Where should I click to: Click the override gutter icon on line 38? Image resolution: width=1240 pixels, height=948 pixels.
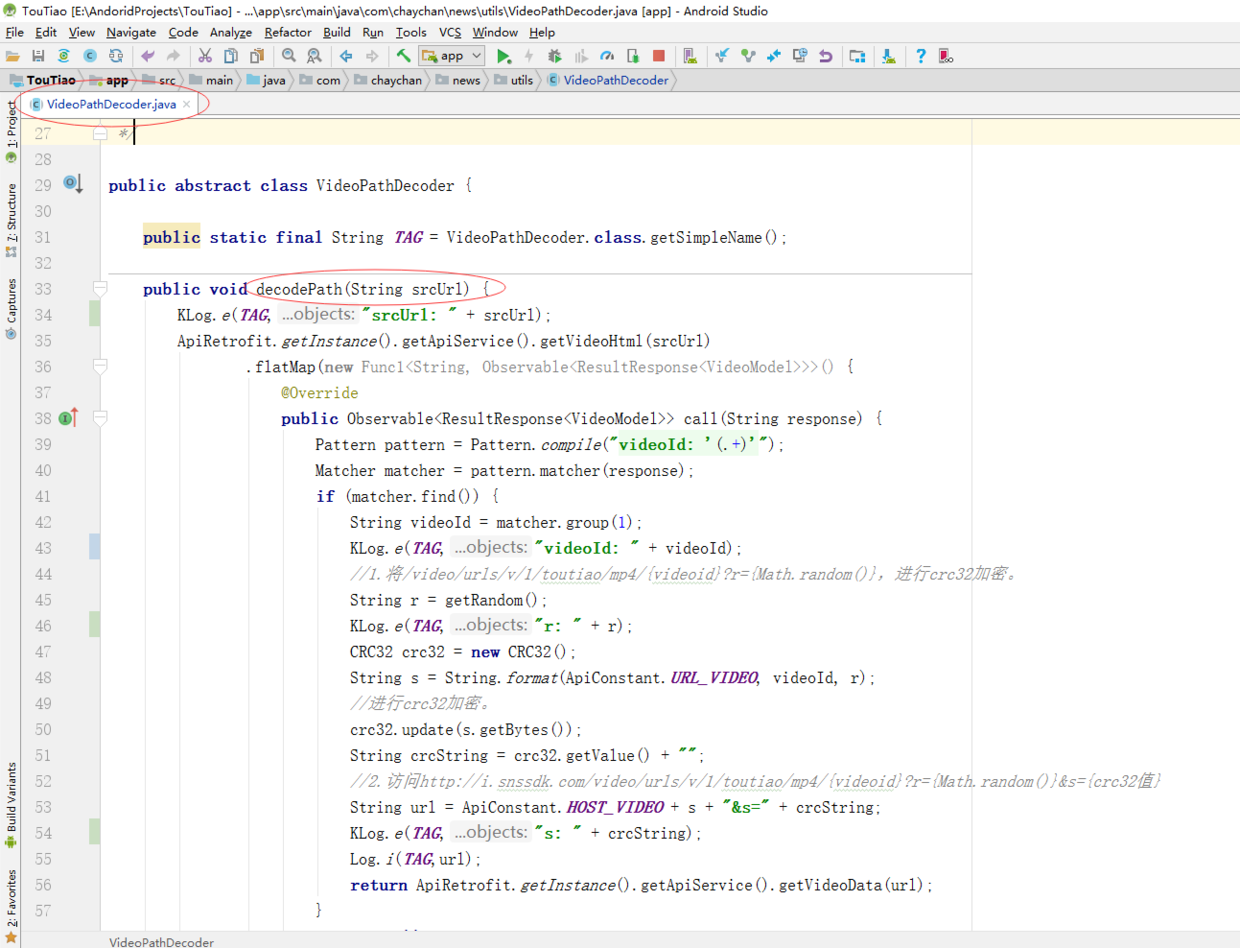coord(69,418)
